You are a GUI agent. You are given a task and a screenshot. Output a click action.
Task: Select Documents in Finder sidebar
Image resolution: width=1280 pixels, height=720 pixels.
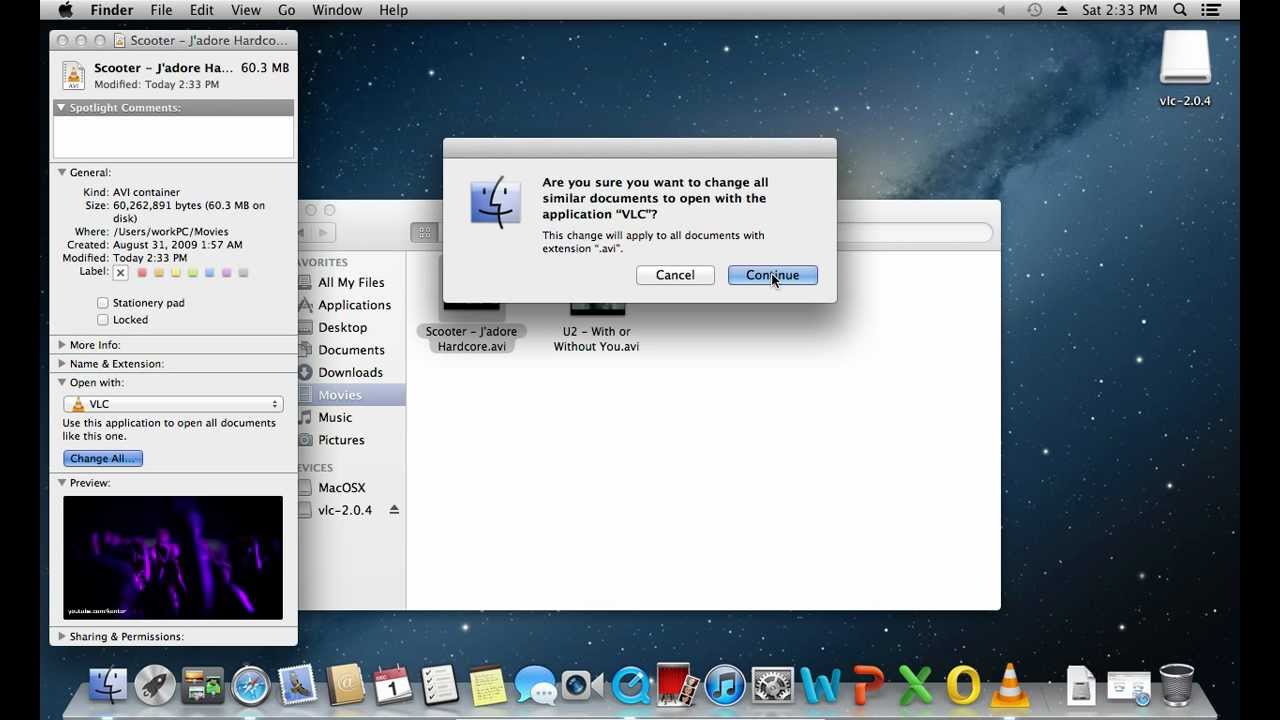coord(351,350)
